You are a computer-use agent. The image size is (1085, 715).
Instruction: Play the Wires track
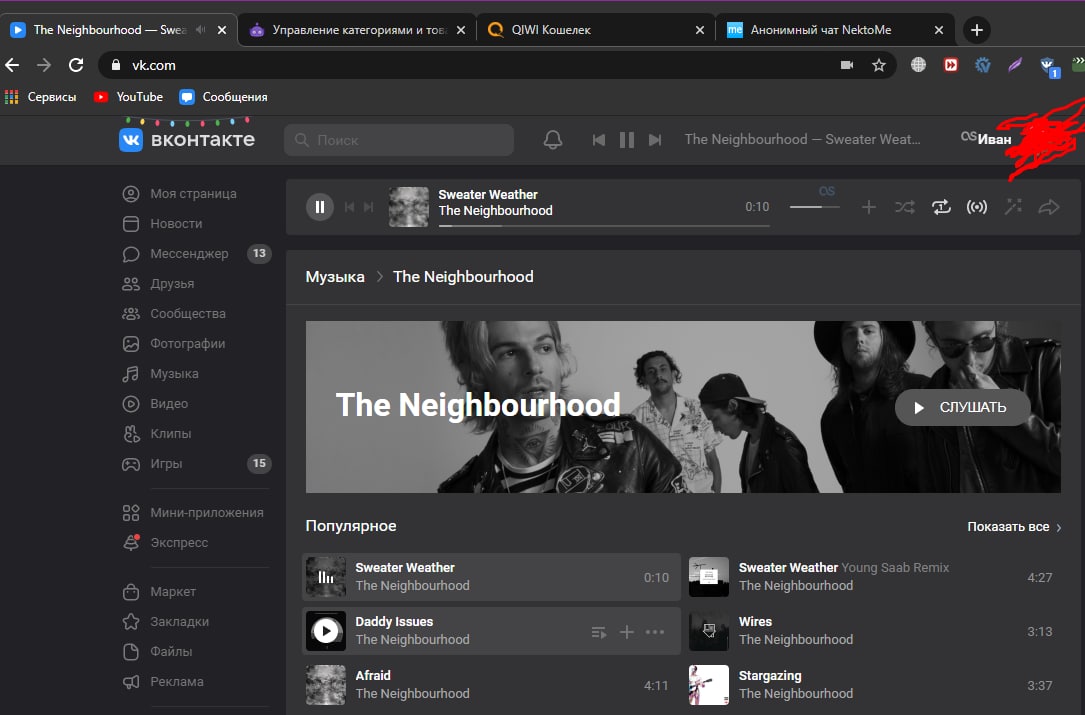pos(709,631)
